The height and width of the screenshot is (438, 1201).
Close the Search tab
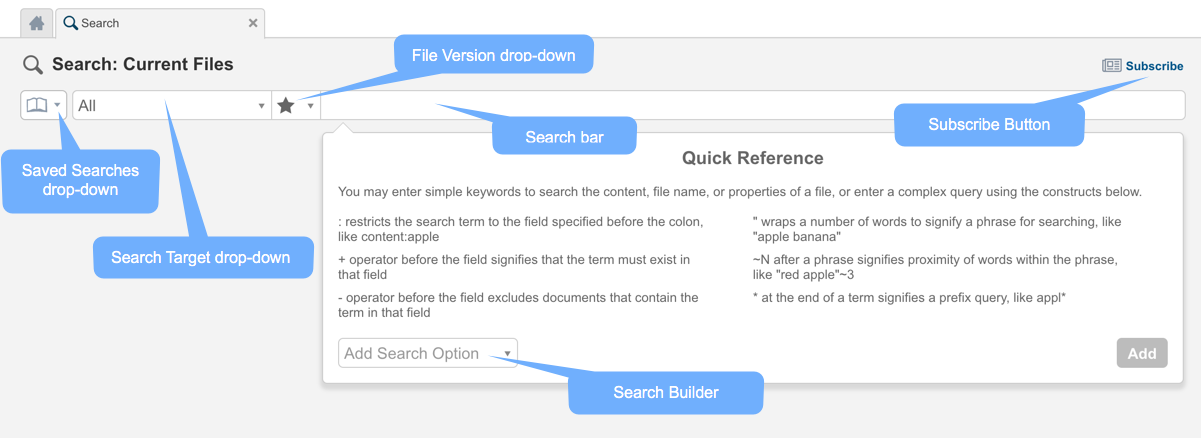[x=253, y=23]
